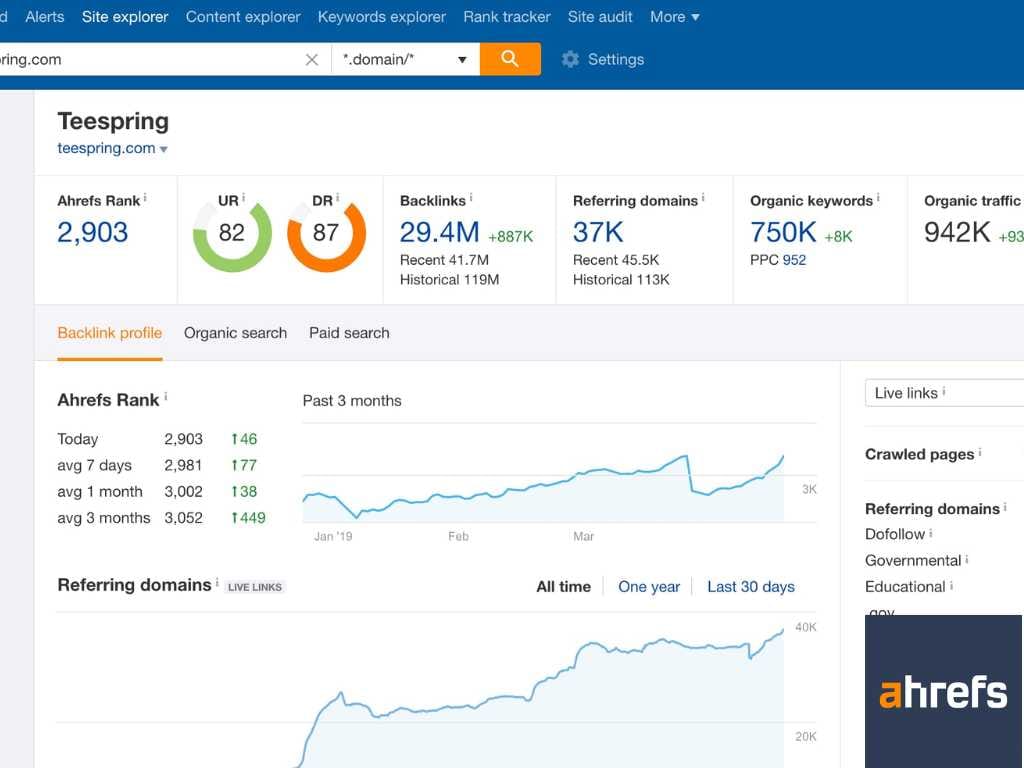Screen dimensions: 1024x768
Task: Click the avg 1 month rank value 3,002
Action: (184, 492)
